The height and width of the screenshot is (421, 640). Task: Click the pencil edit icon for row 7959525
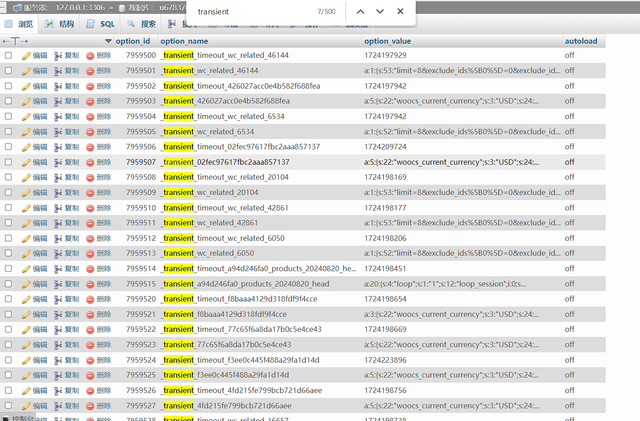coord(27,376)
